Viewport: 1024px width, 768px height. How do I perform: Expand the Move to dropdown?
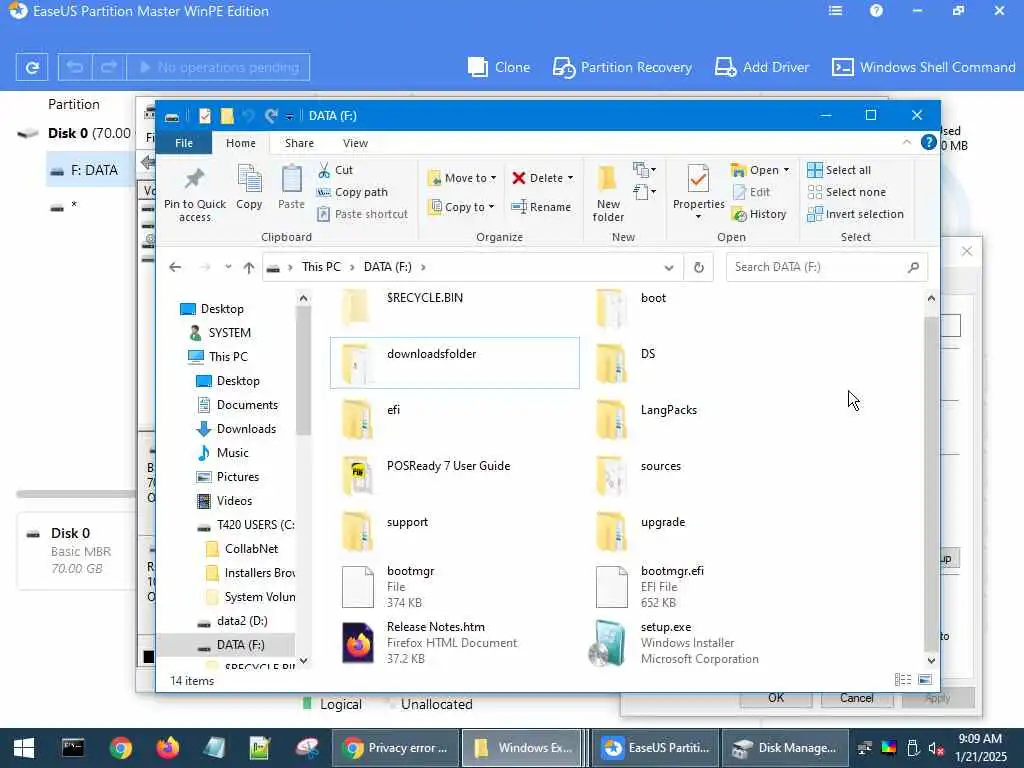pos(493,178)
